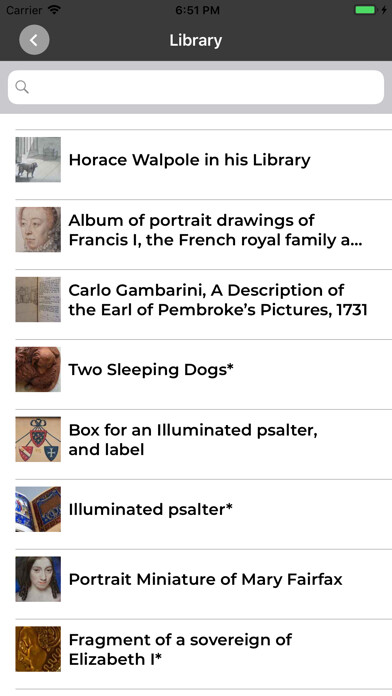View Portrait Miniature of Mary Fairfax title

206,579
